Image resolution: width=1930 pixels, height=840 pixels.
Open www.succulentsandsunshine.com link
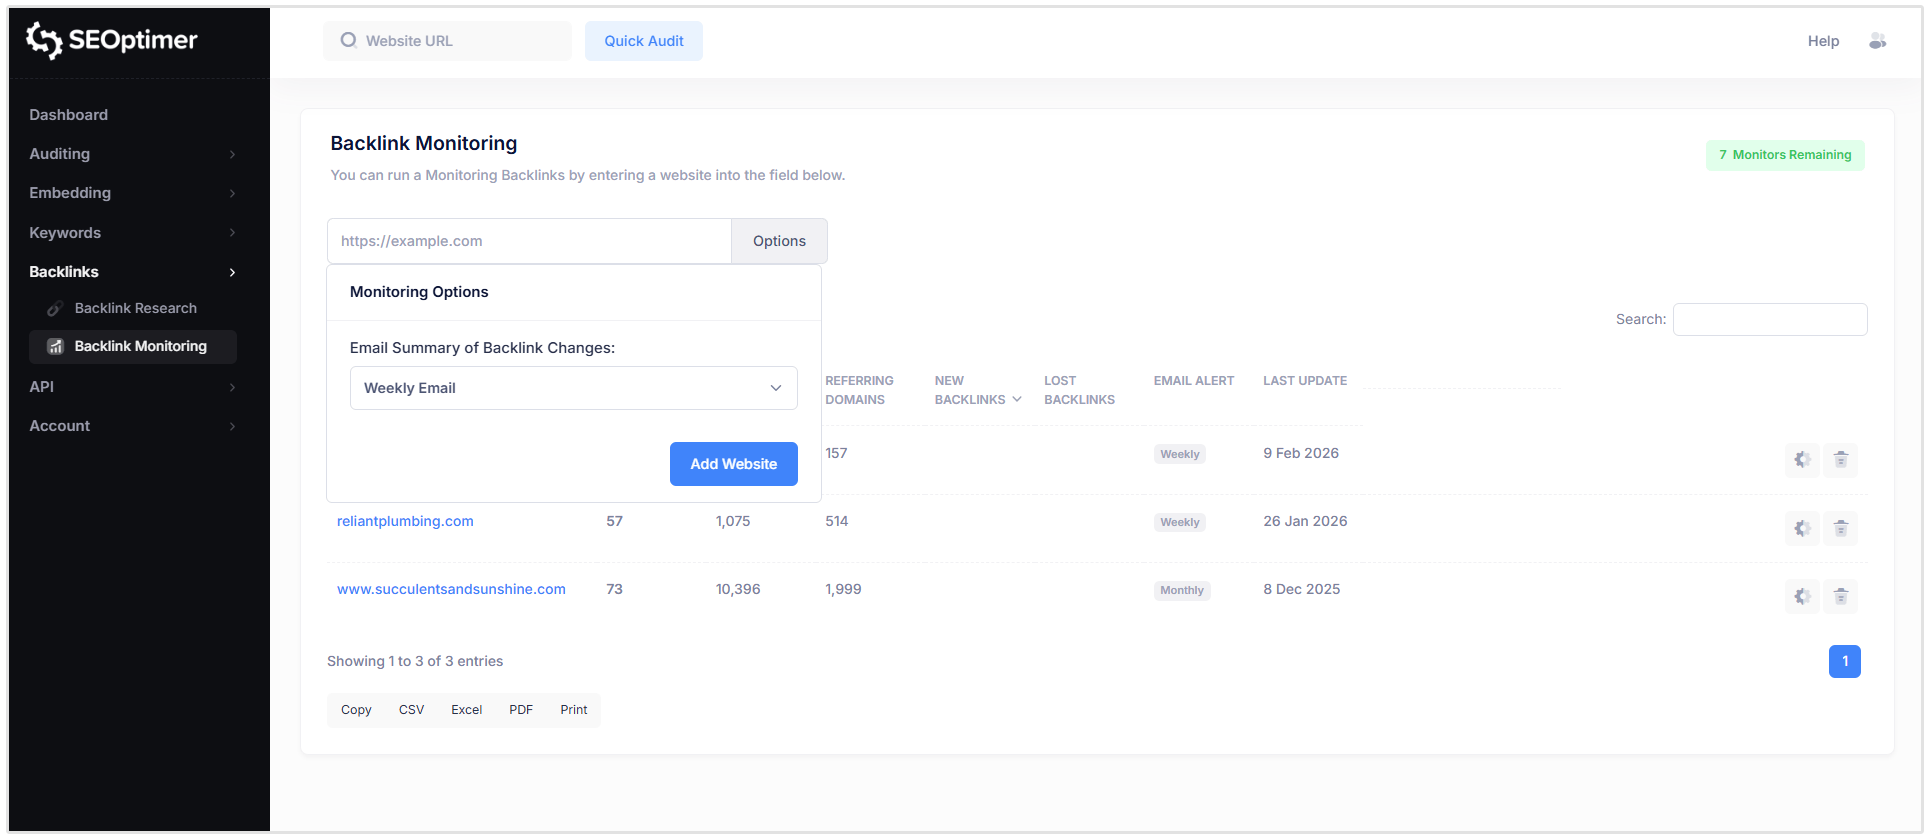coord(451,589)
